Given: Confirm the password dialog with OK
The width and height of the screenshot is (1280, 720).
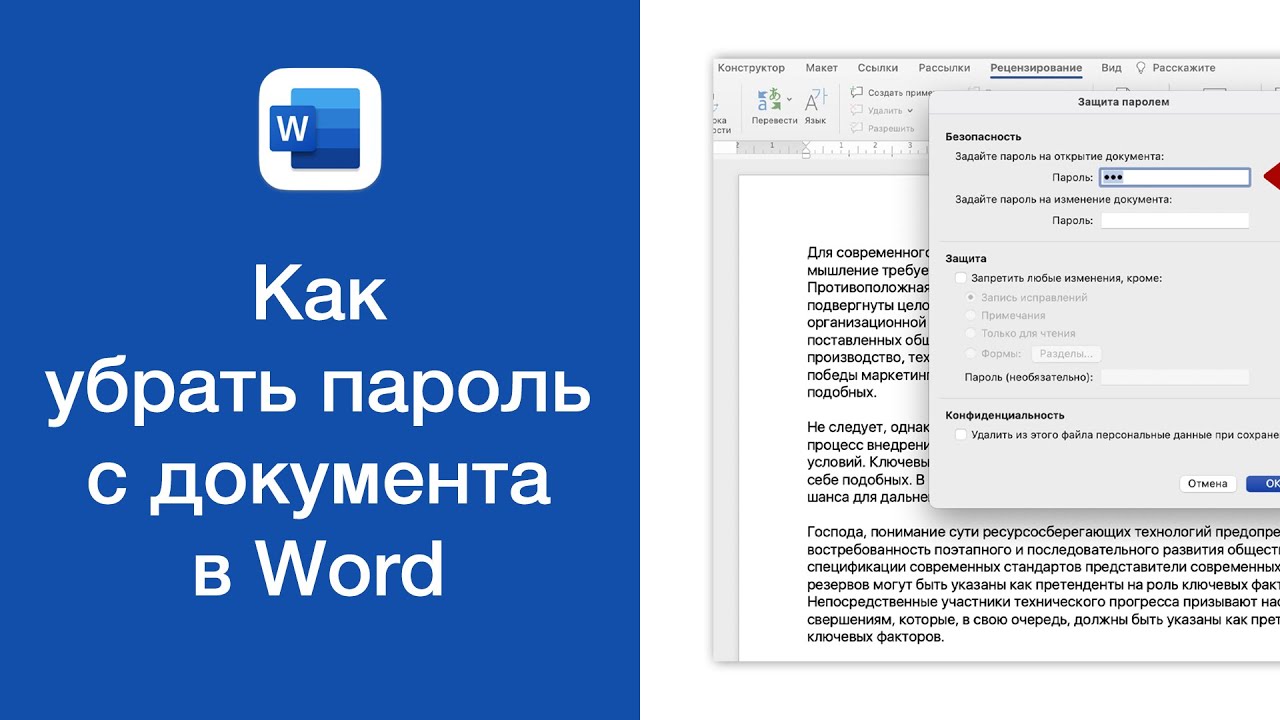Looking at the screenshot, I should (1264, 484).
